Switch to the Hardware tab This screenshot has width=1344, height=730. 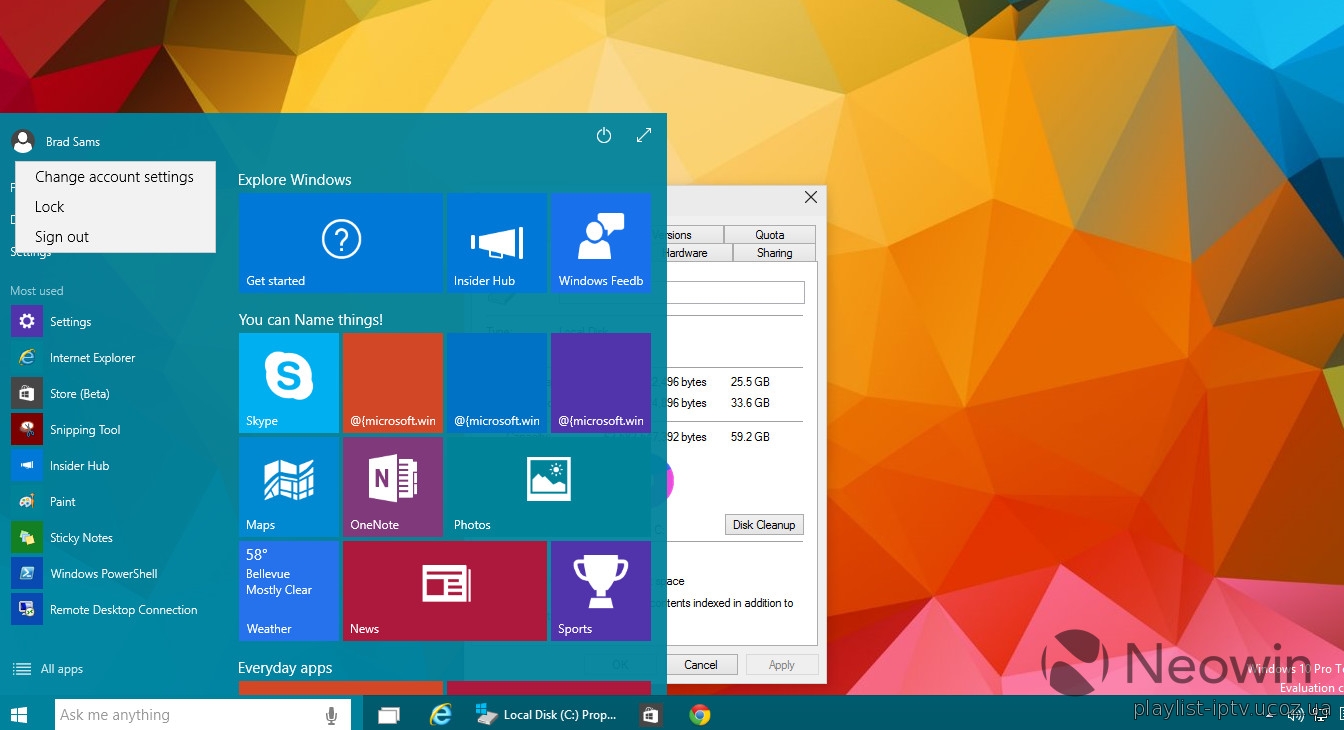click(700, 253)
